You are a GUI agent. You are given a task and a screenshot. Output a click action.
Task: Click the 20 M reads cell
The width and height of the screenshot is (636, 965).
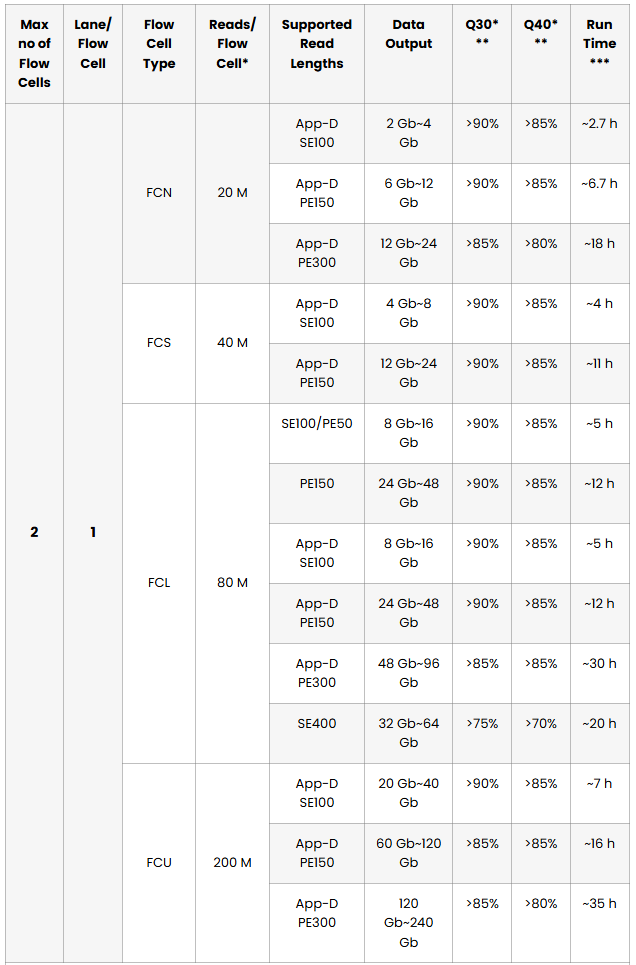coord(232,193)
